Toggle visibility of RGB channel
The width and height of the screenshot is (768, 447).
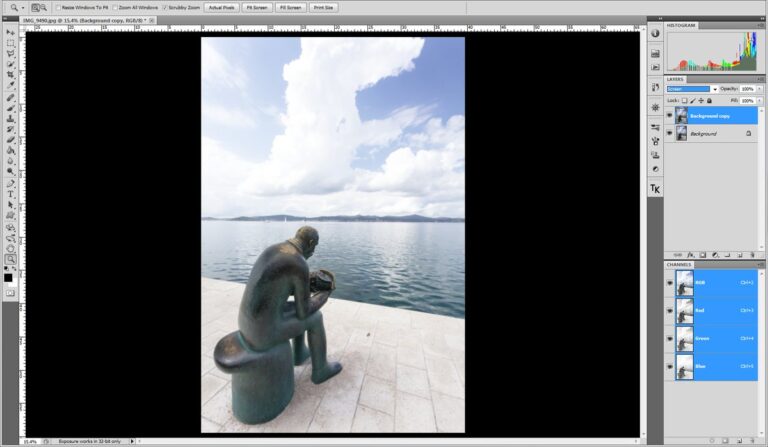click(x=670, y=283)
